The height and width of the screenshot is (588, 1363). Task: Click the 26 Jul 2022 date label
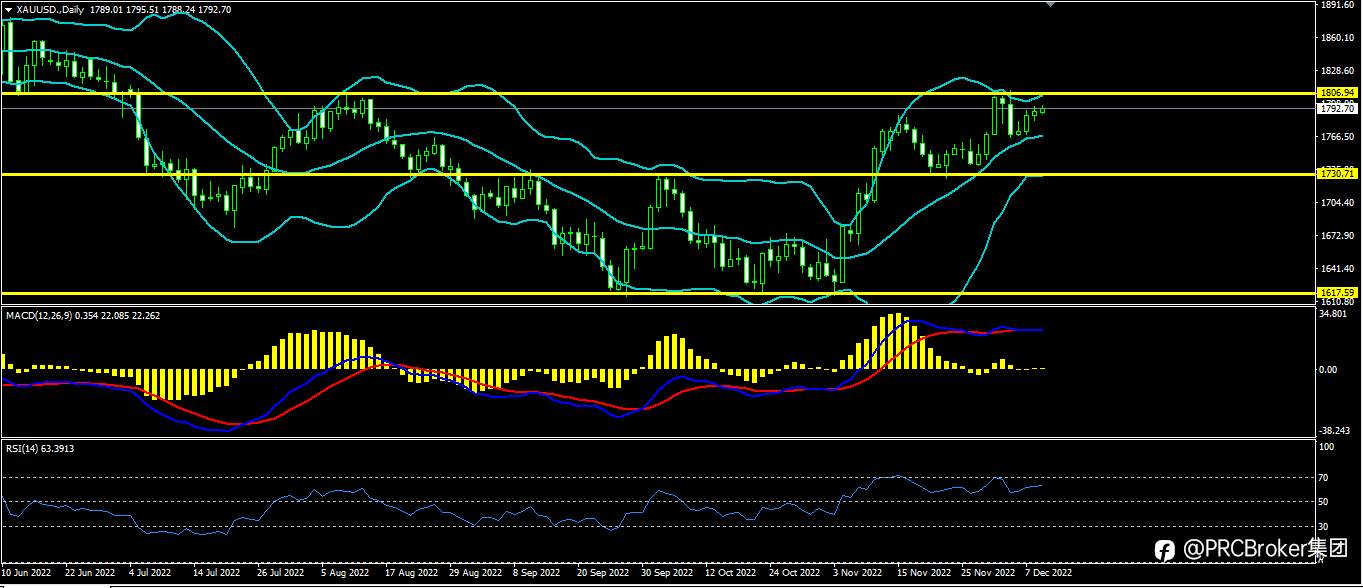pos(280,574)
